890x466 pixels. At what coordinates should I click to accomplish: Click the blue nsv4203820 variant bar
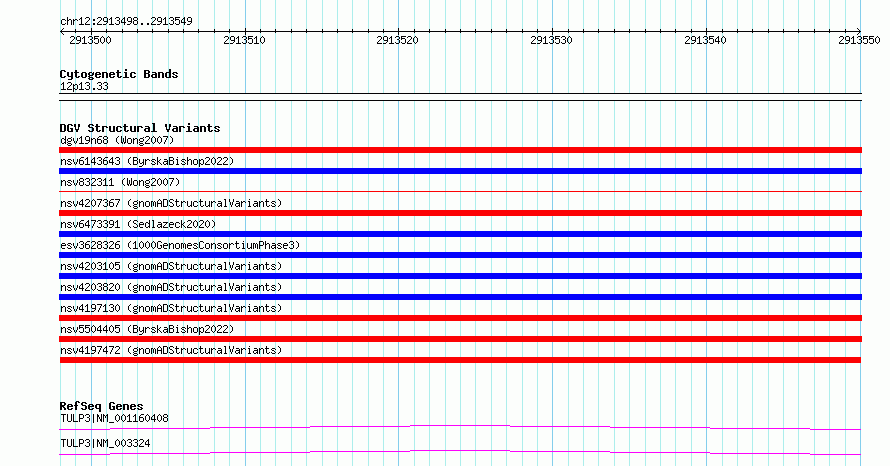[460, 297]
